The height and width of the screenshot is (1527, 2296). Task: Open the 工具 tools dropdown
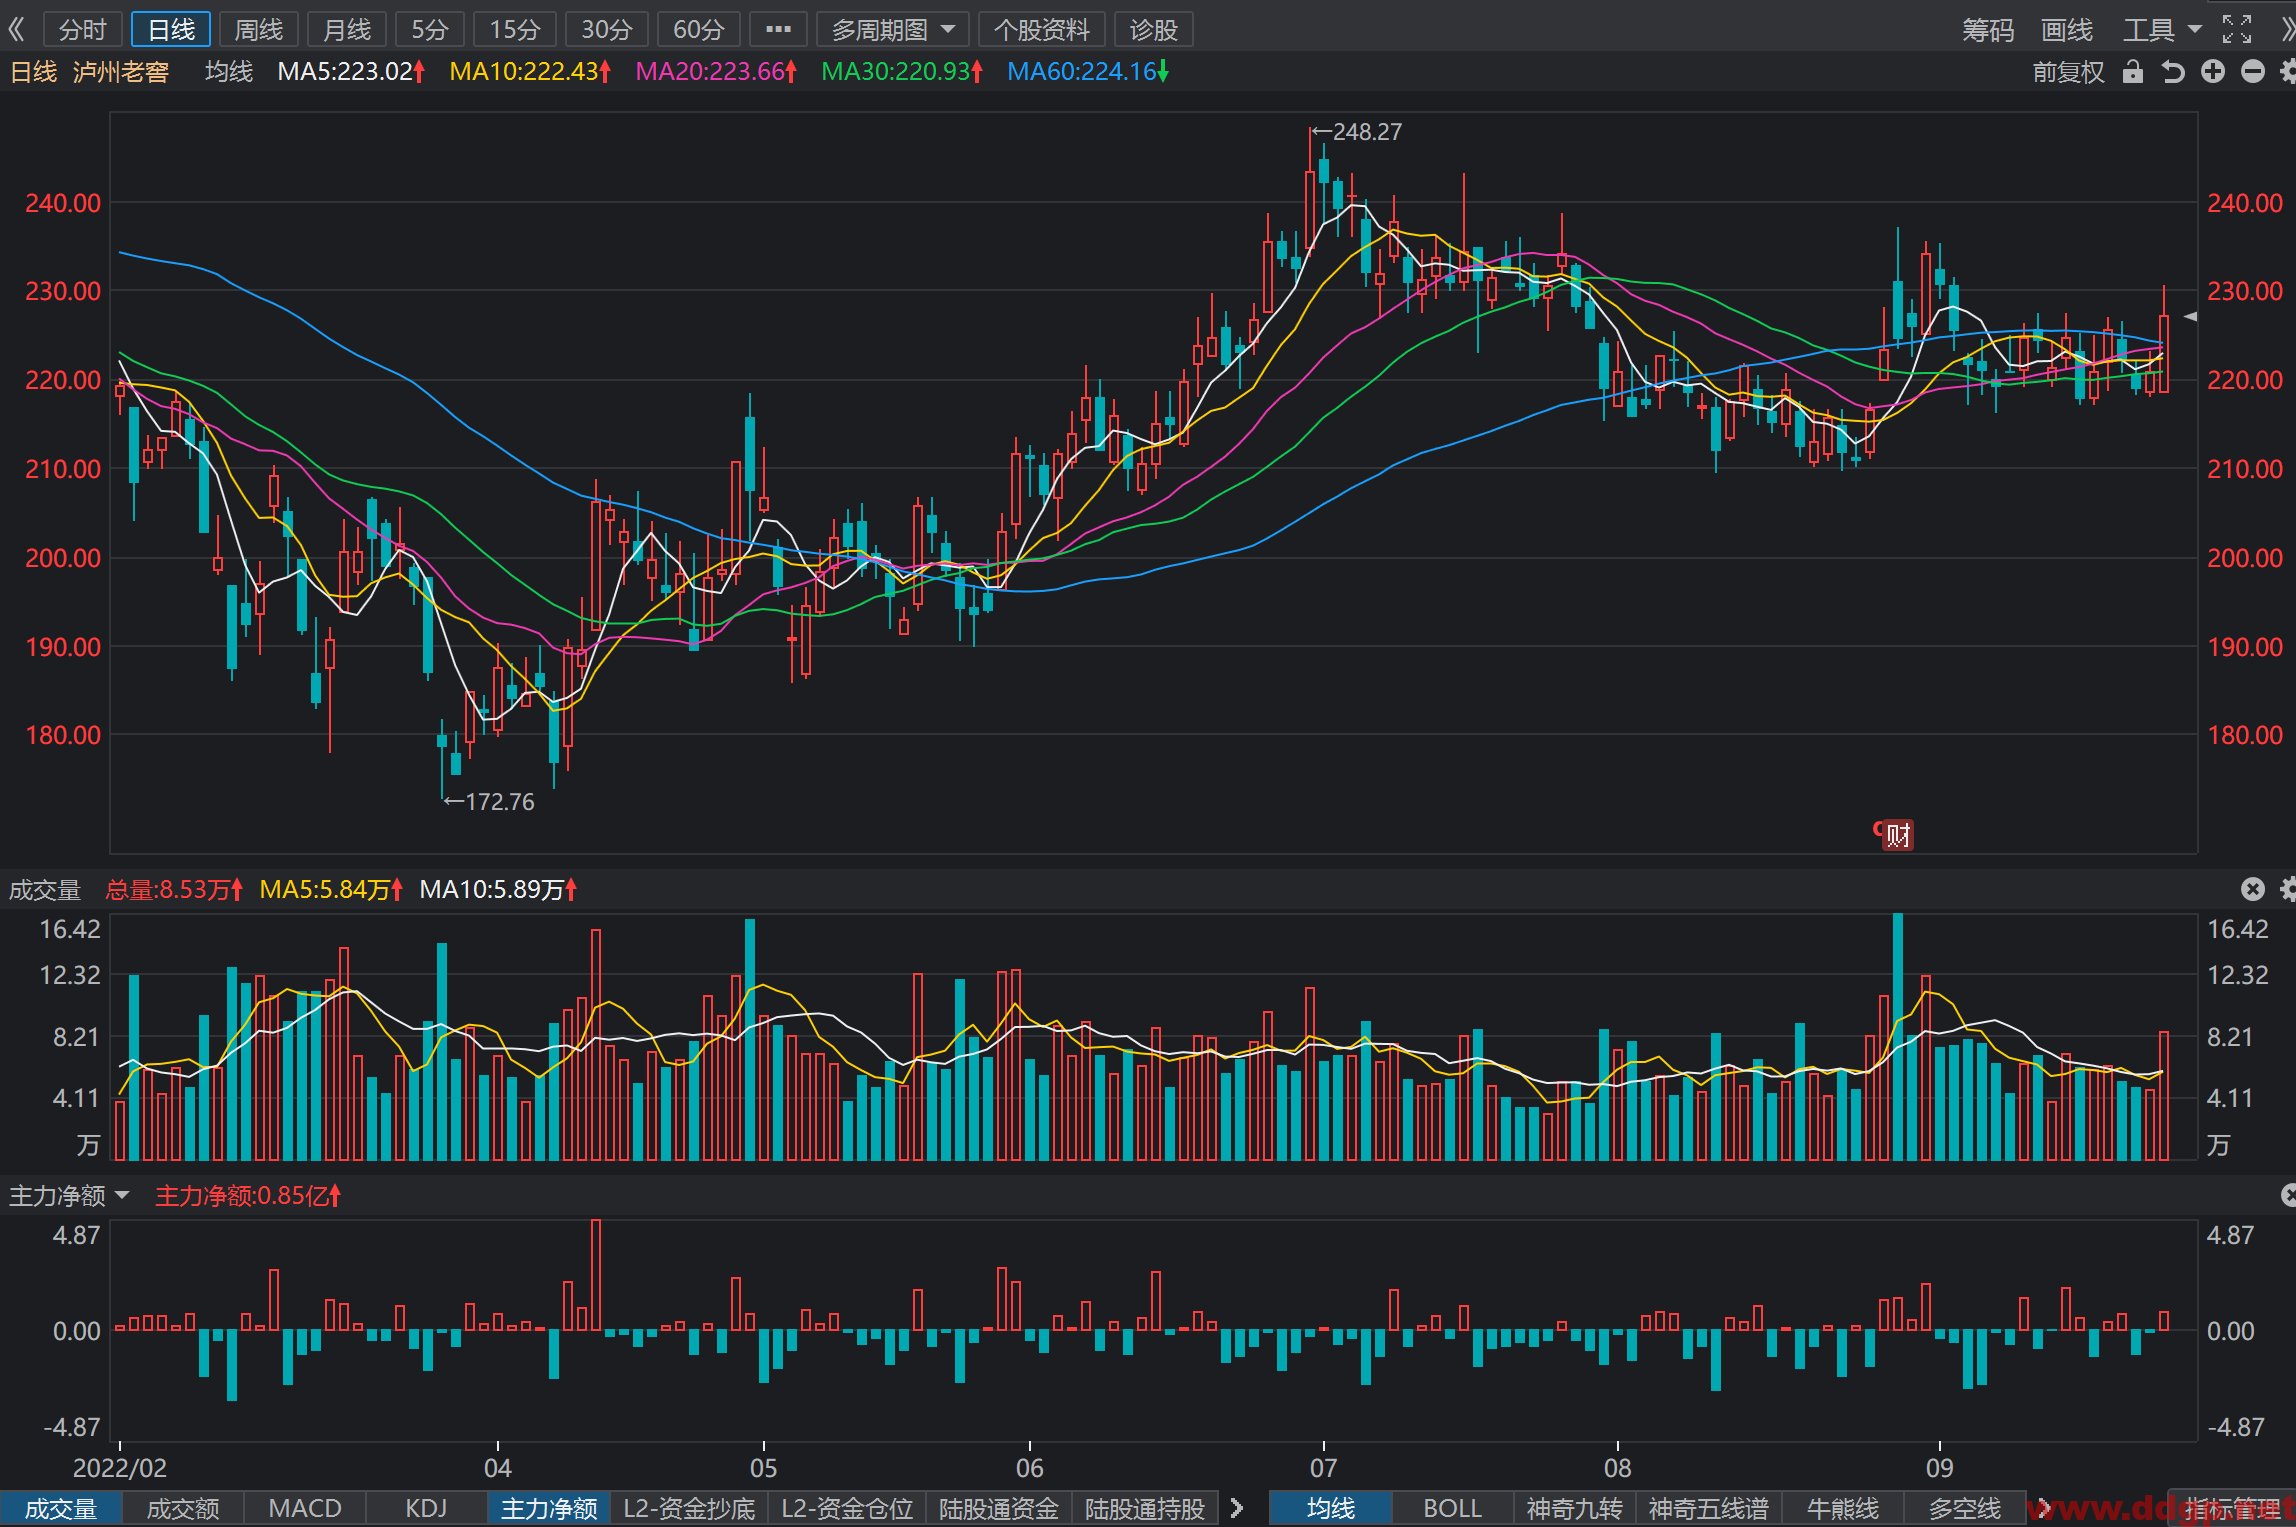pos(2162,30)
